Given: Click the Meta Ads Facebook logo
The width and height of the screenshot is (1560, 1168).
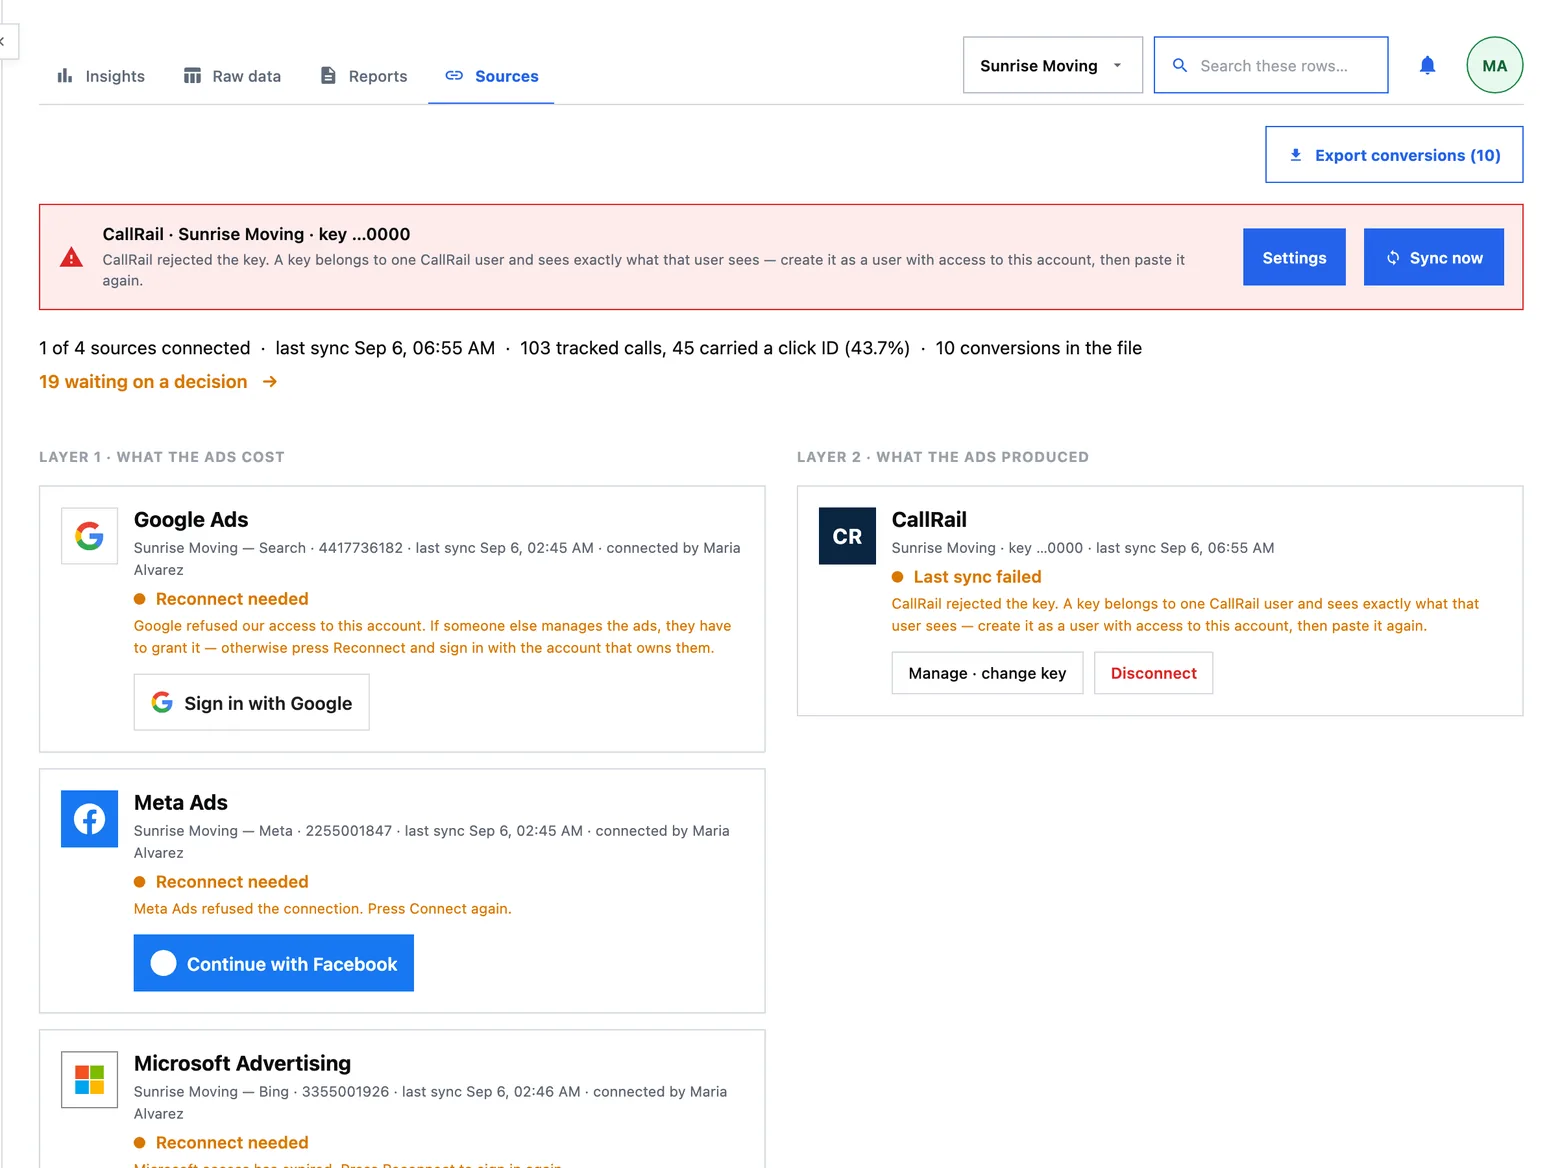Looking at the screenshot, I should tap(89, 819).
